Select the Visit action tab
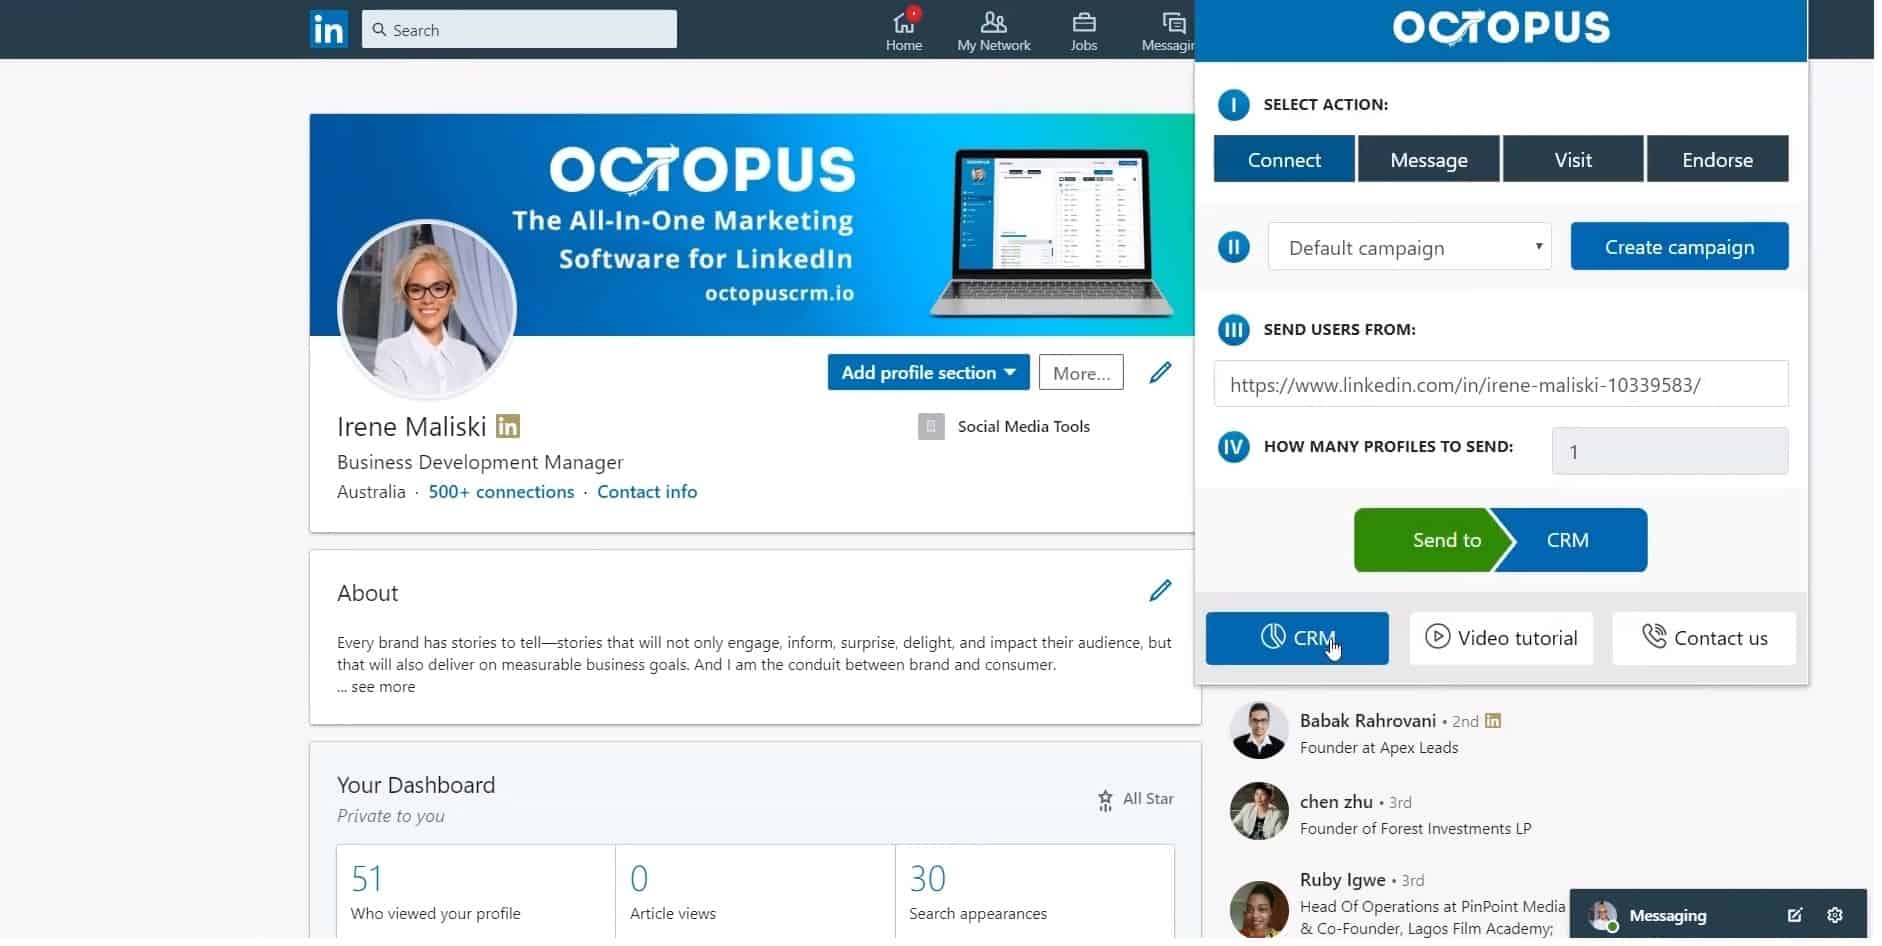Viewport: 1882px width, 946px height. (1574, 160)
